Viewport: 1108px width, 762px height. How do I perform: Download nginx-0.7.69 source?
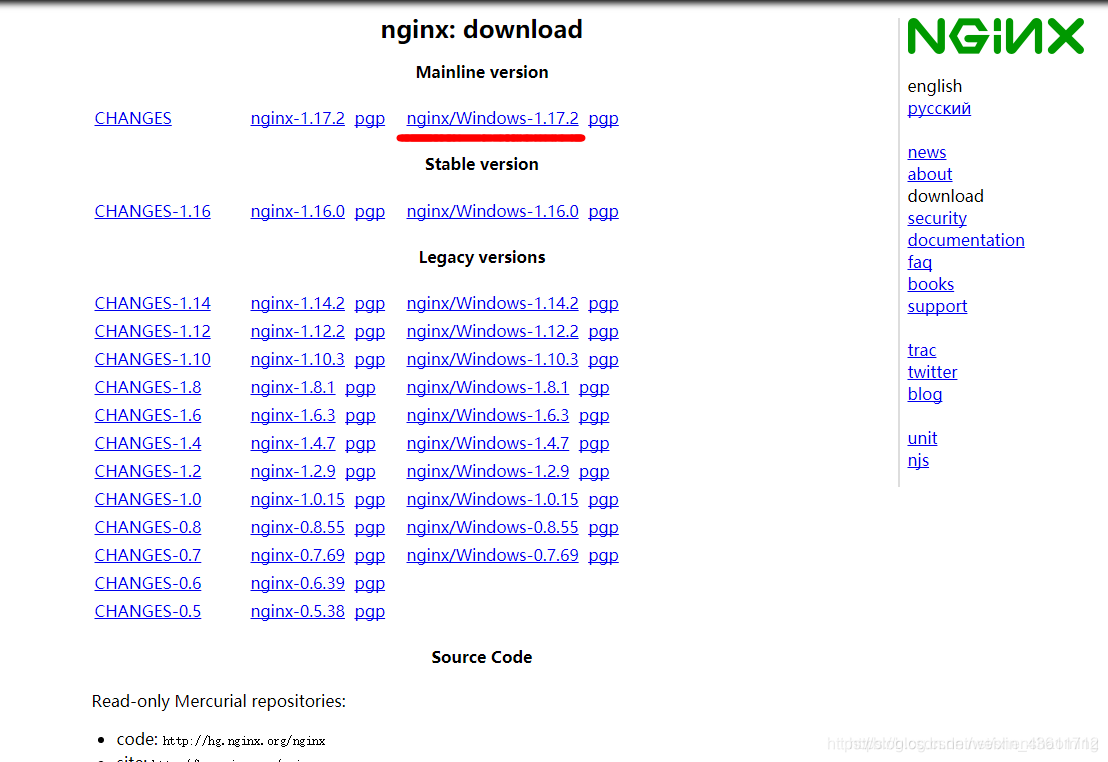[x=297, y=556]
